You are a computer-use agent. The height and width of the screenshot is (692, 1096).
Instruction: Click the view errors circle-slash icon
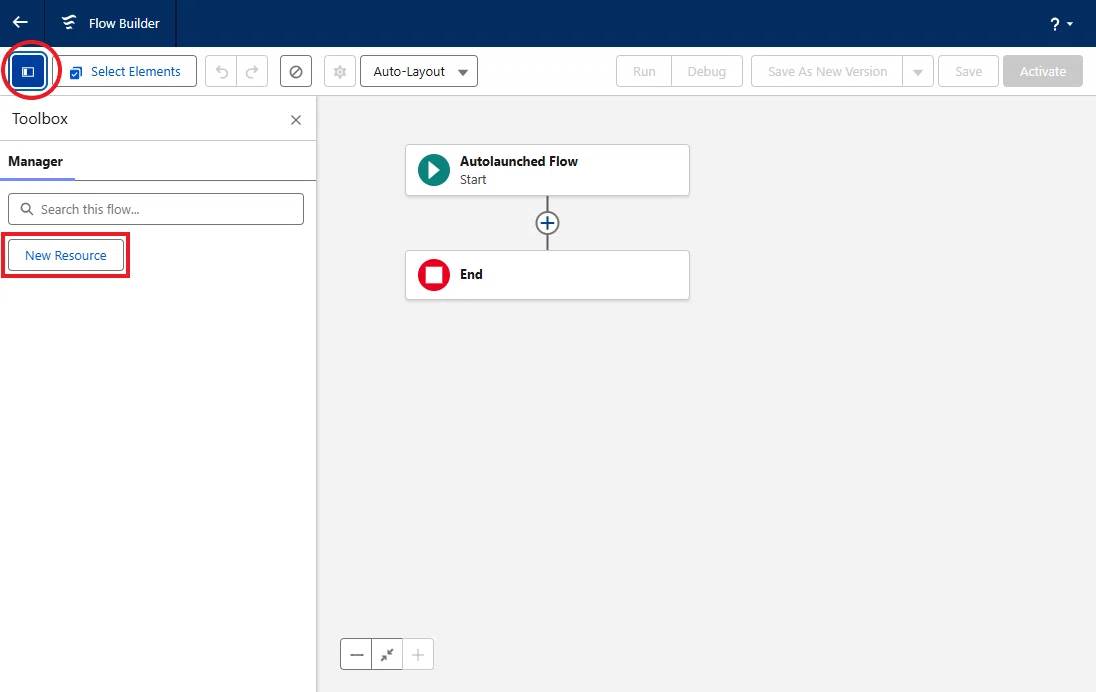coord(296,71)
